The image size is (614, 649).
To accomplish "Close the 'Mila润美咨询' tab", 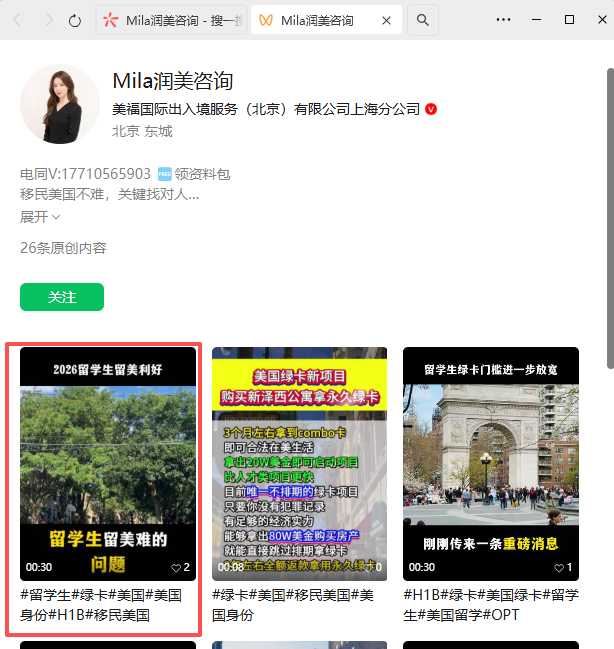I will click(386, 20).
